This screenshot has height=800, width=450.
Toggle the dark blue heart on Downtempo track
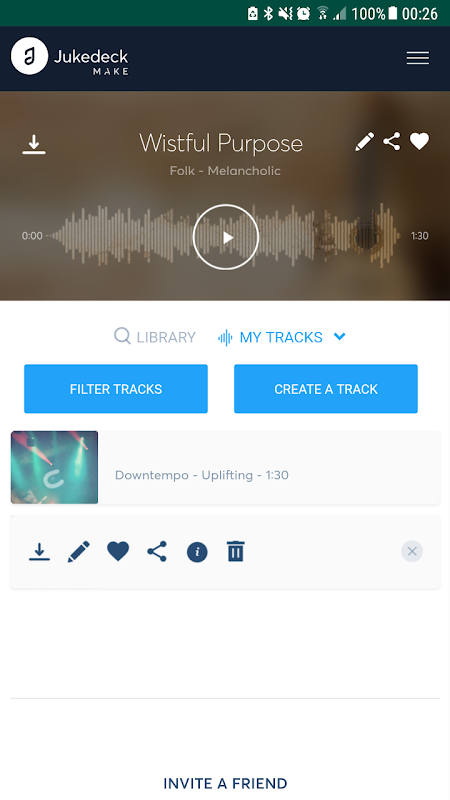[x=118, y=552]
